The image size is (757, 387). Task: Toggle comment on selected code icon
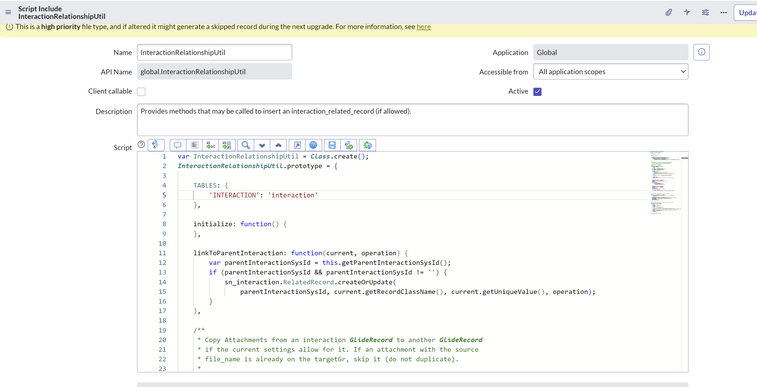tap(178, 145)
